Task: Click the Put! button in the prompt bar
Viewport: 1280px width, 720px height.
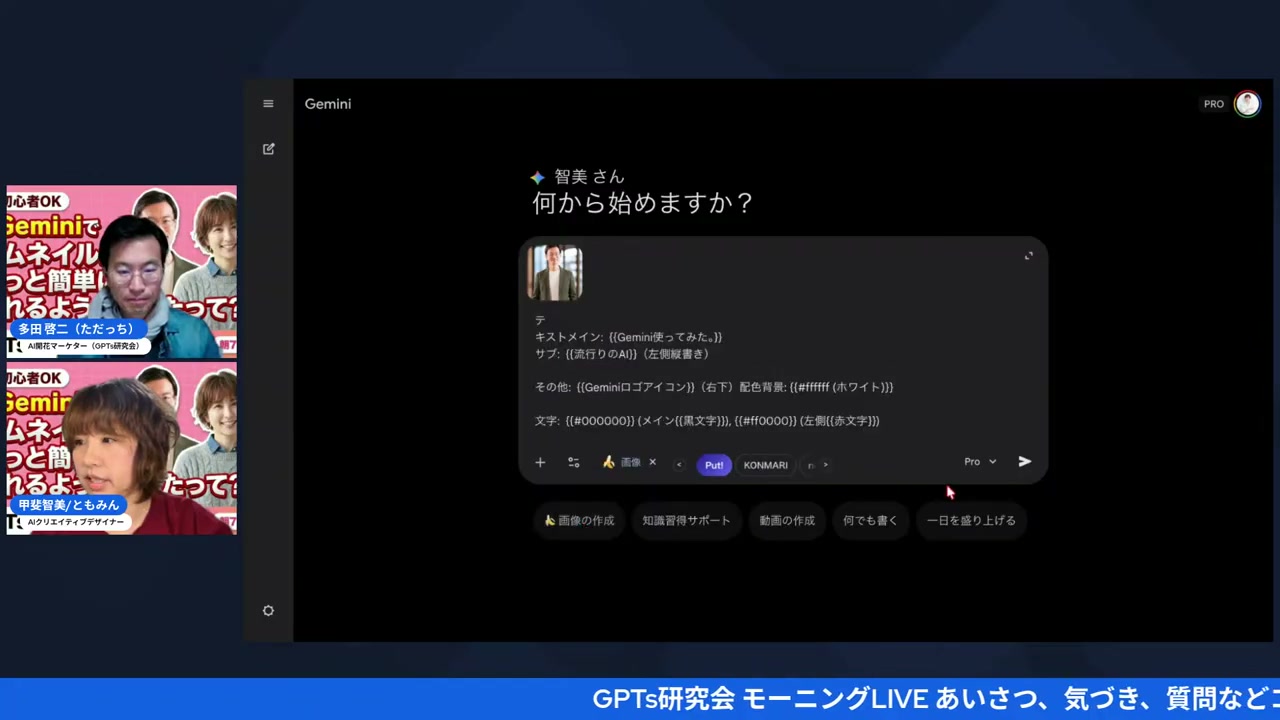Action: [x=713, y=464]
